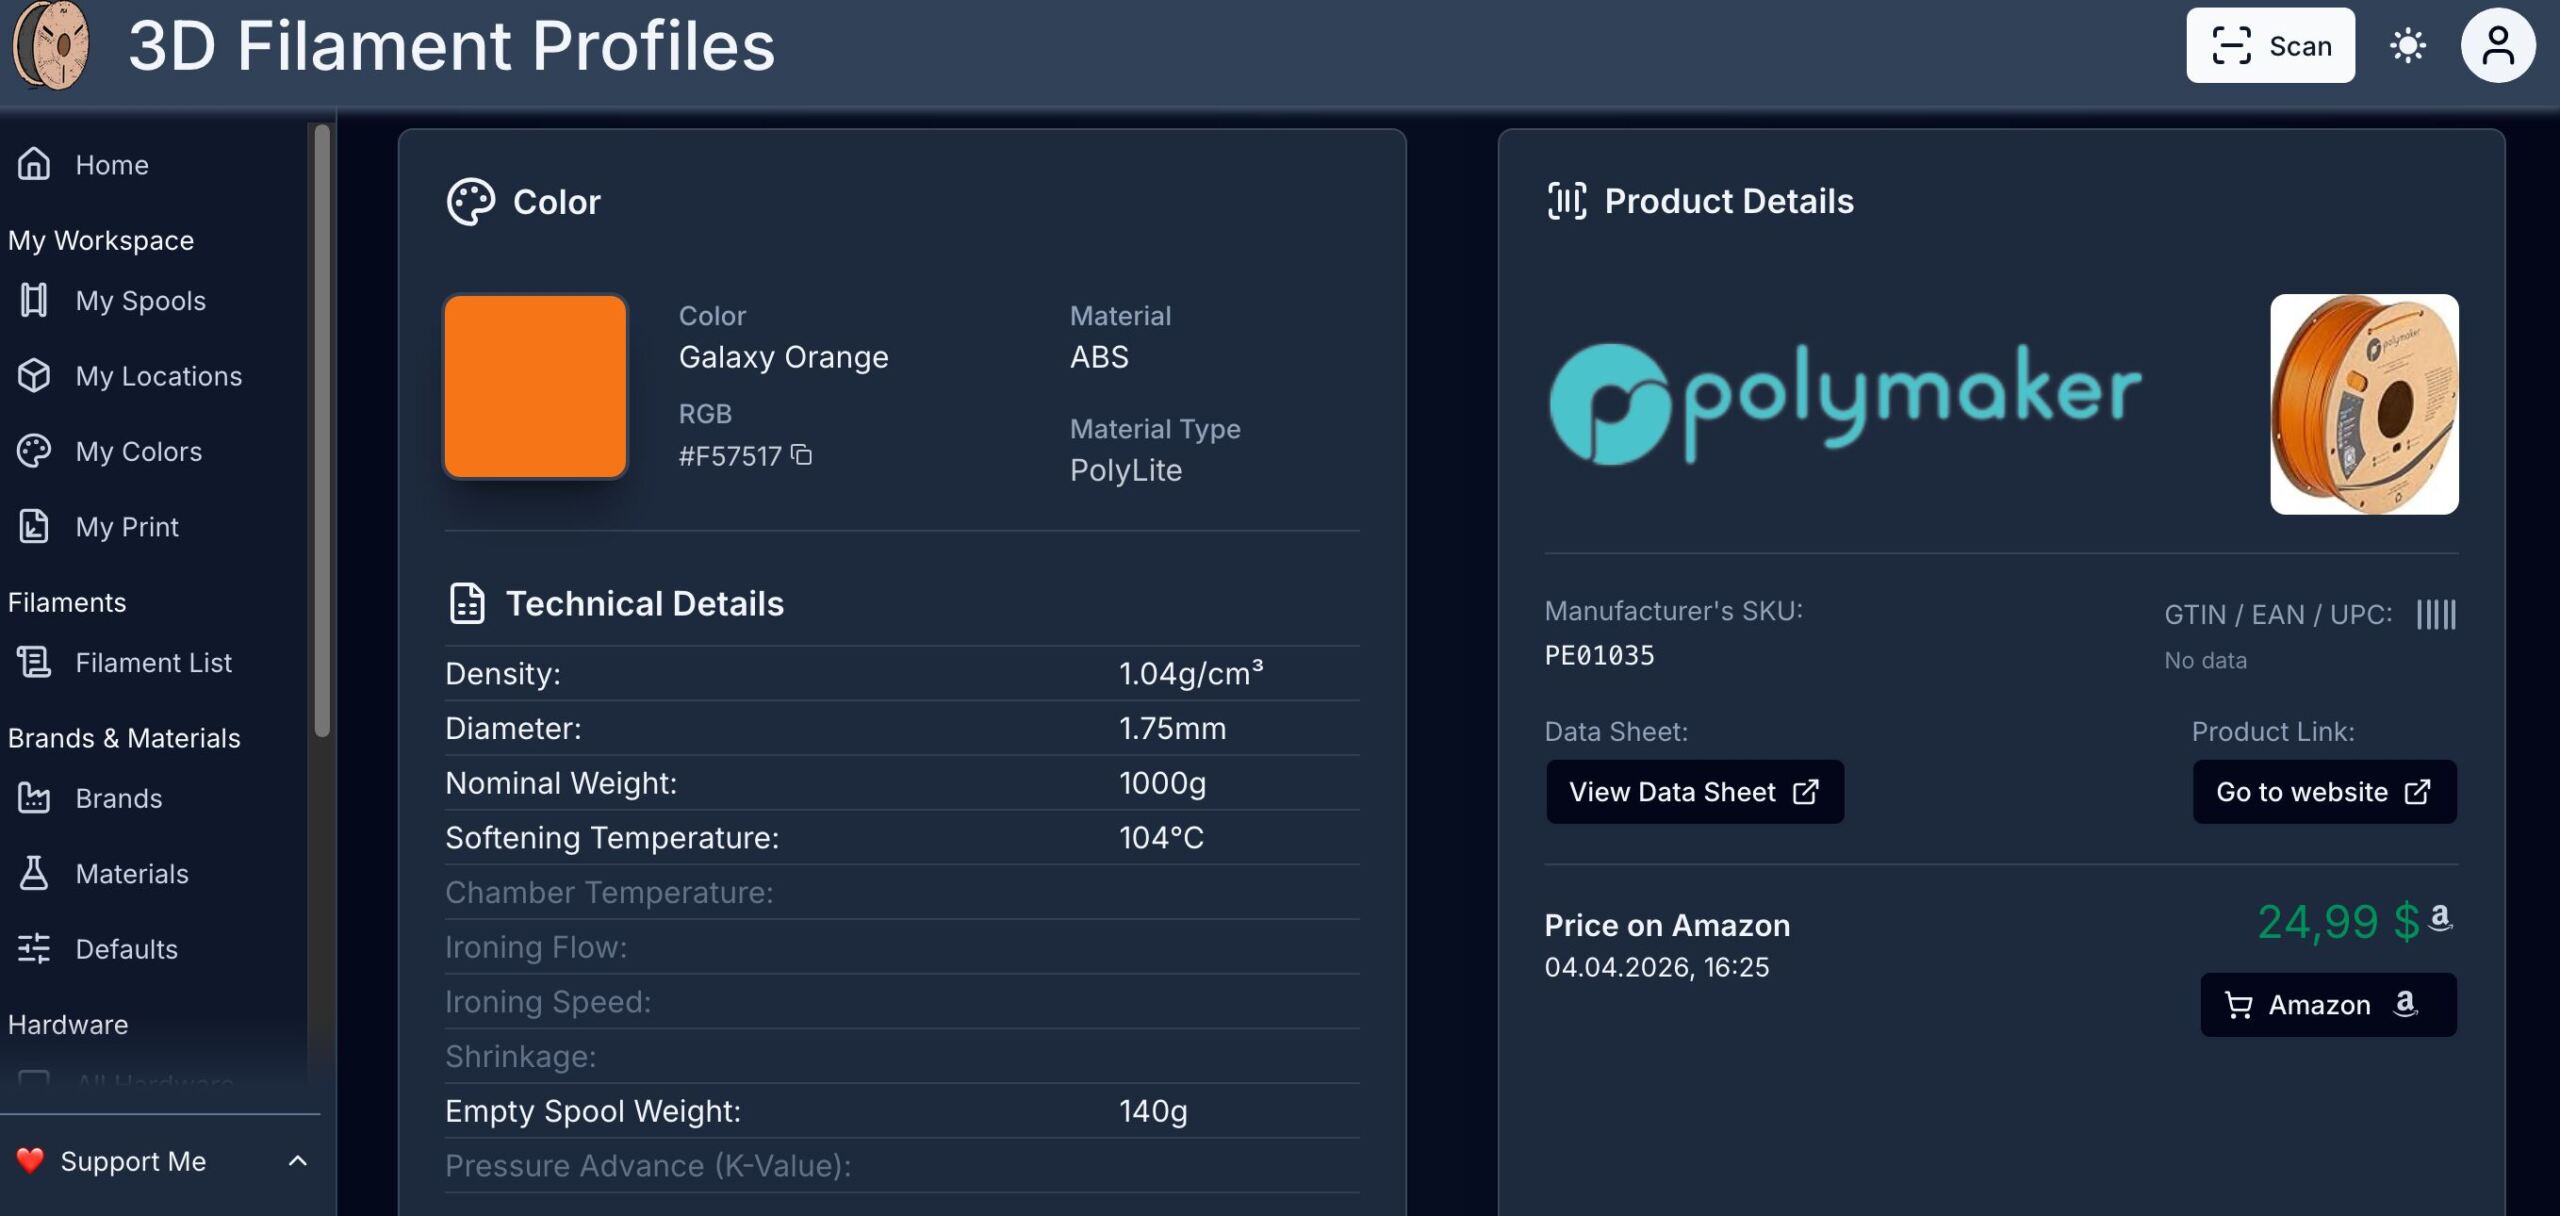
Task: Click the orange spool product thumbnail
Action: 2363,404
